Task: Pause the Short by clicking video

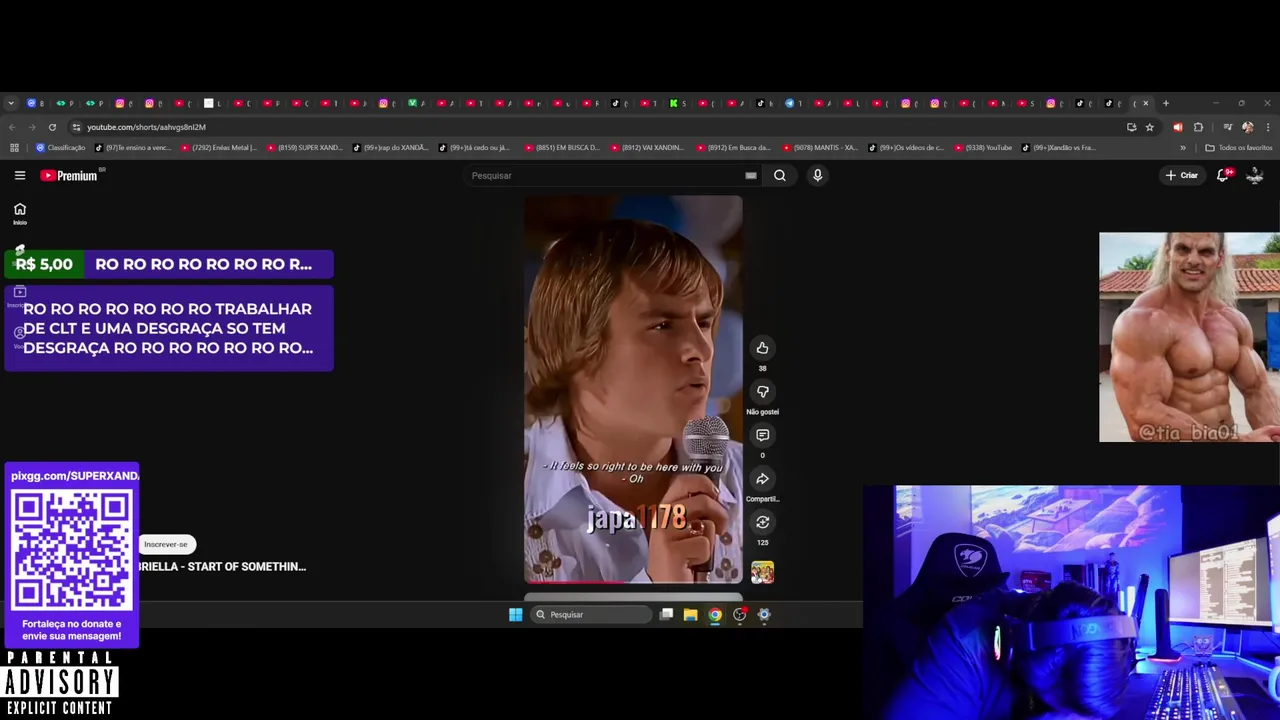Action: 634,388
